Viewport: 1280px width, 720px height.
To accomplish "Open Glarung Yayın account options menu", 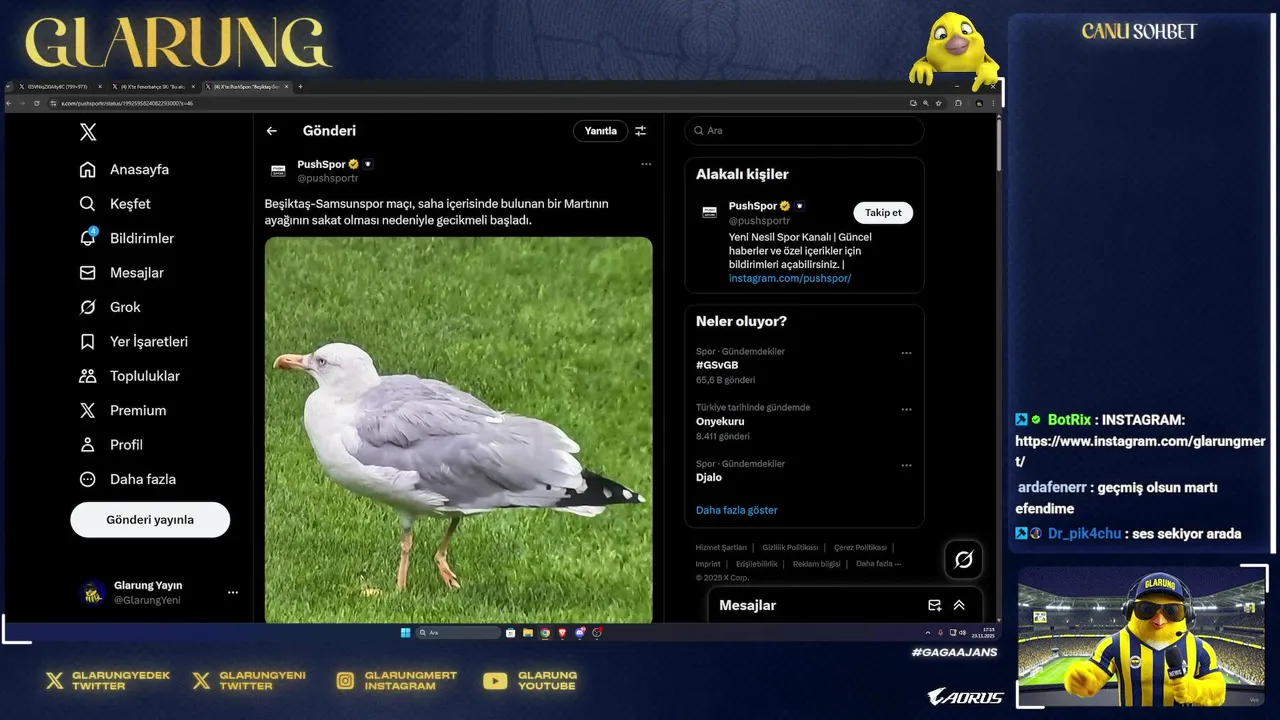I will pos(233,592).
